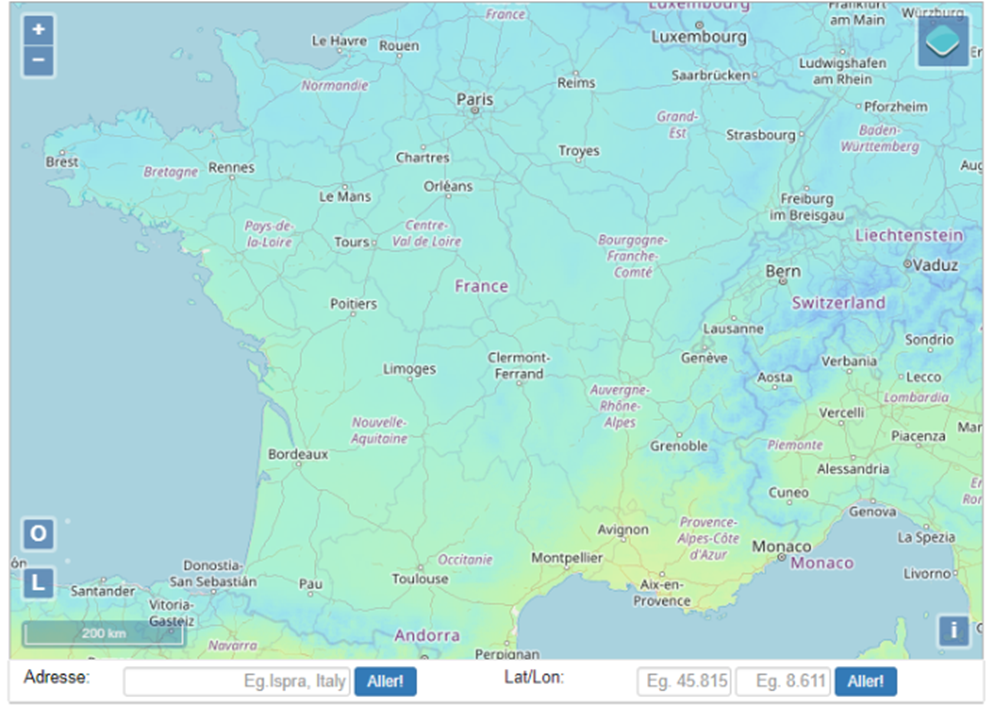Click Monaco on the map

[x=781, y=547]
